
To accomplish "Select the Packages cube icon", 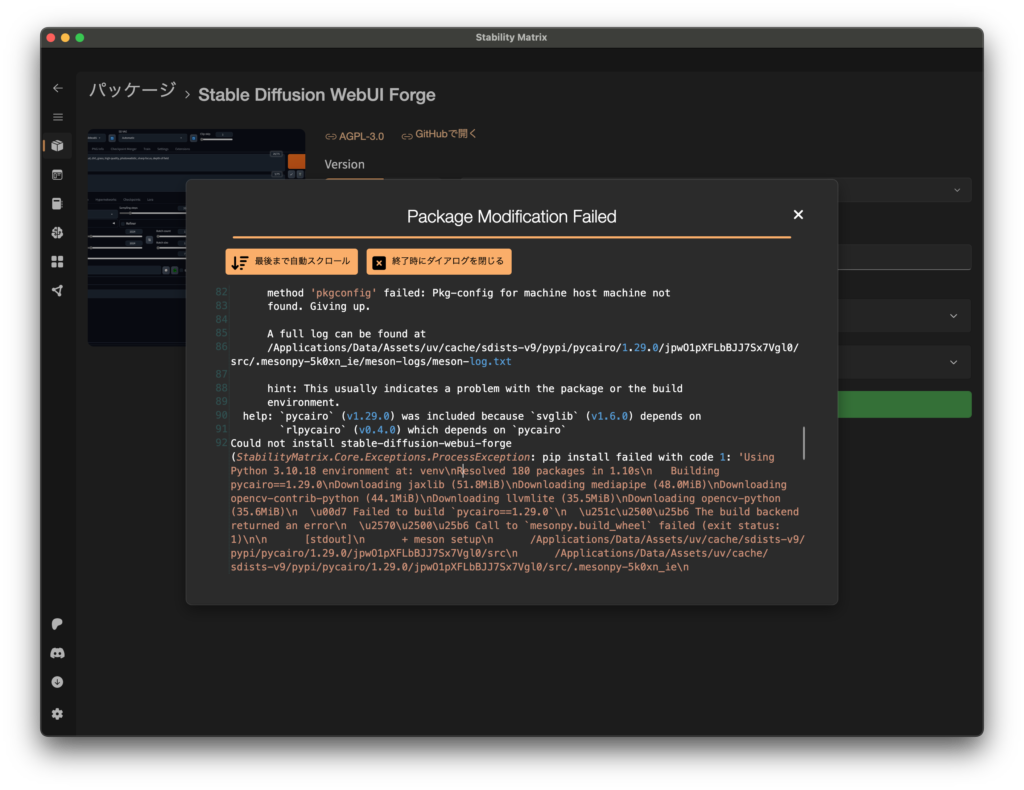I will tap(57, 146).
